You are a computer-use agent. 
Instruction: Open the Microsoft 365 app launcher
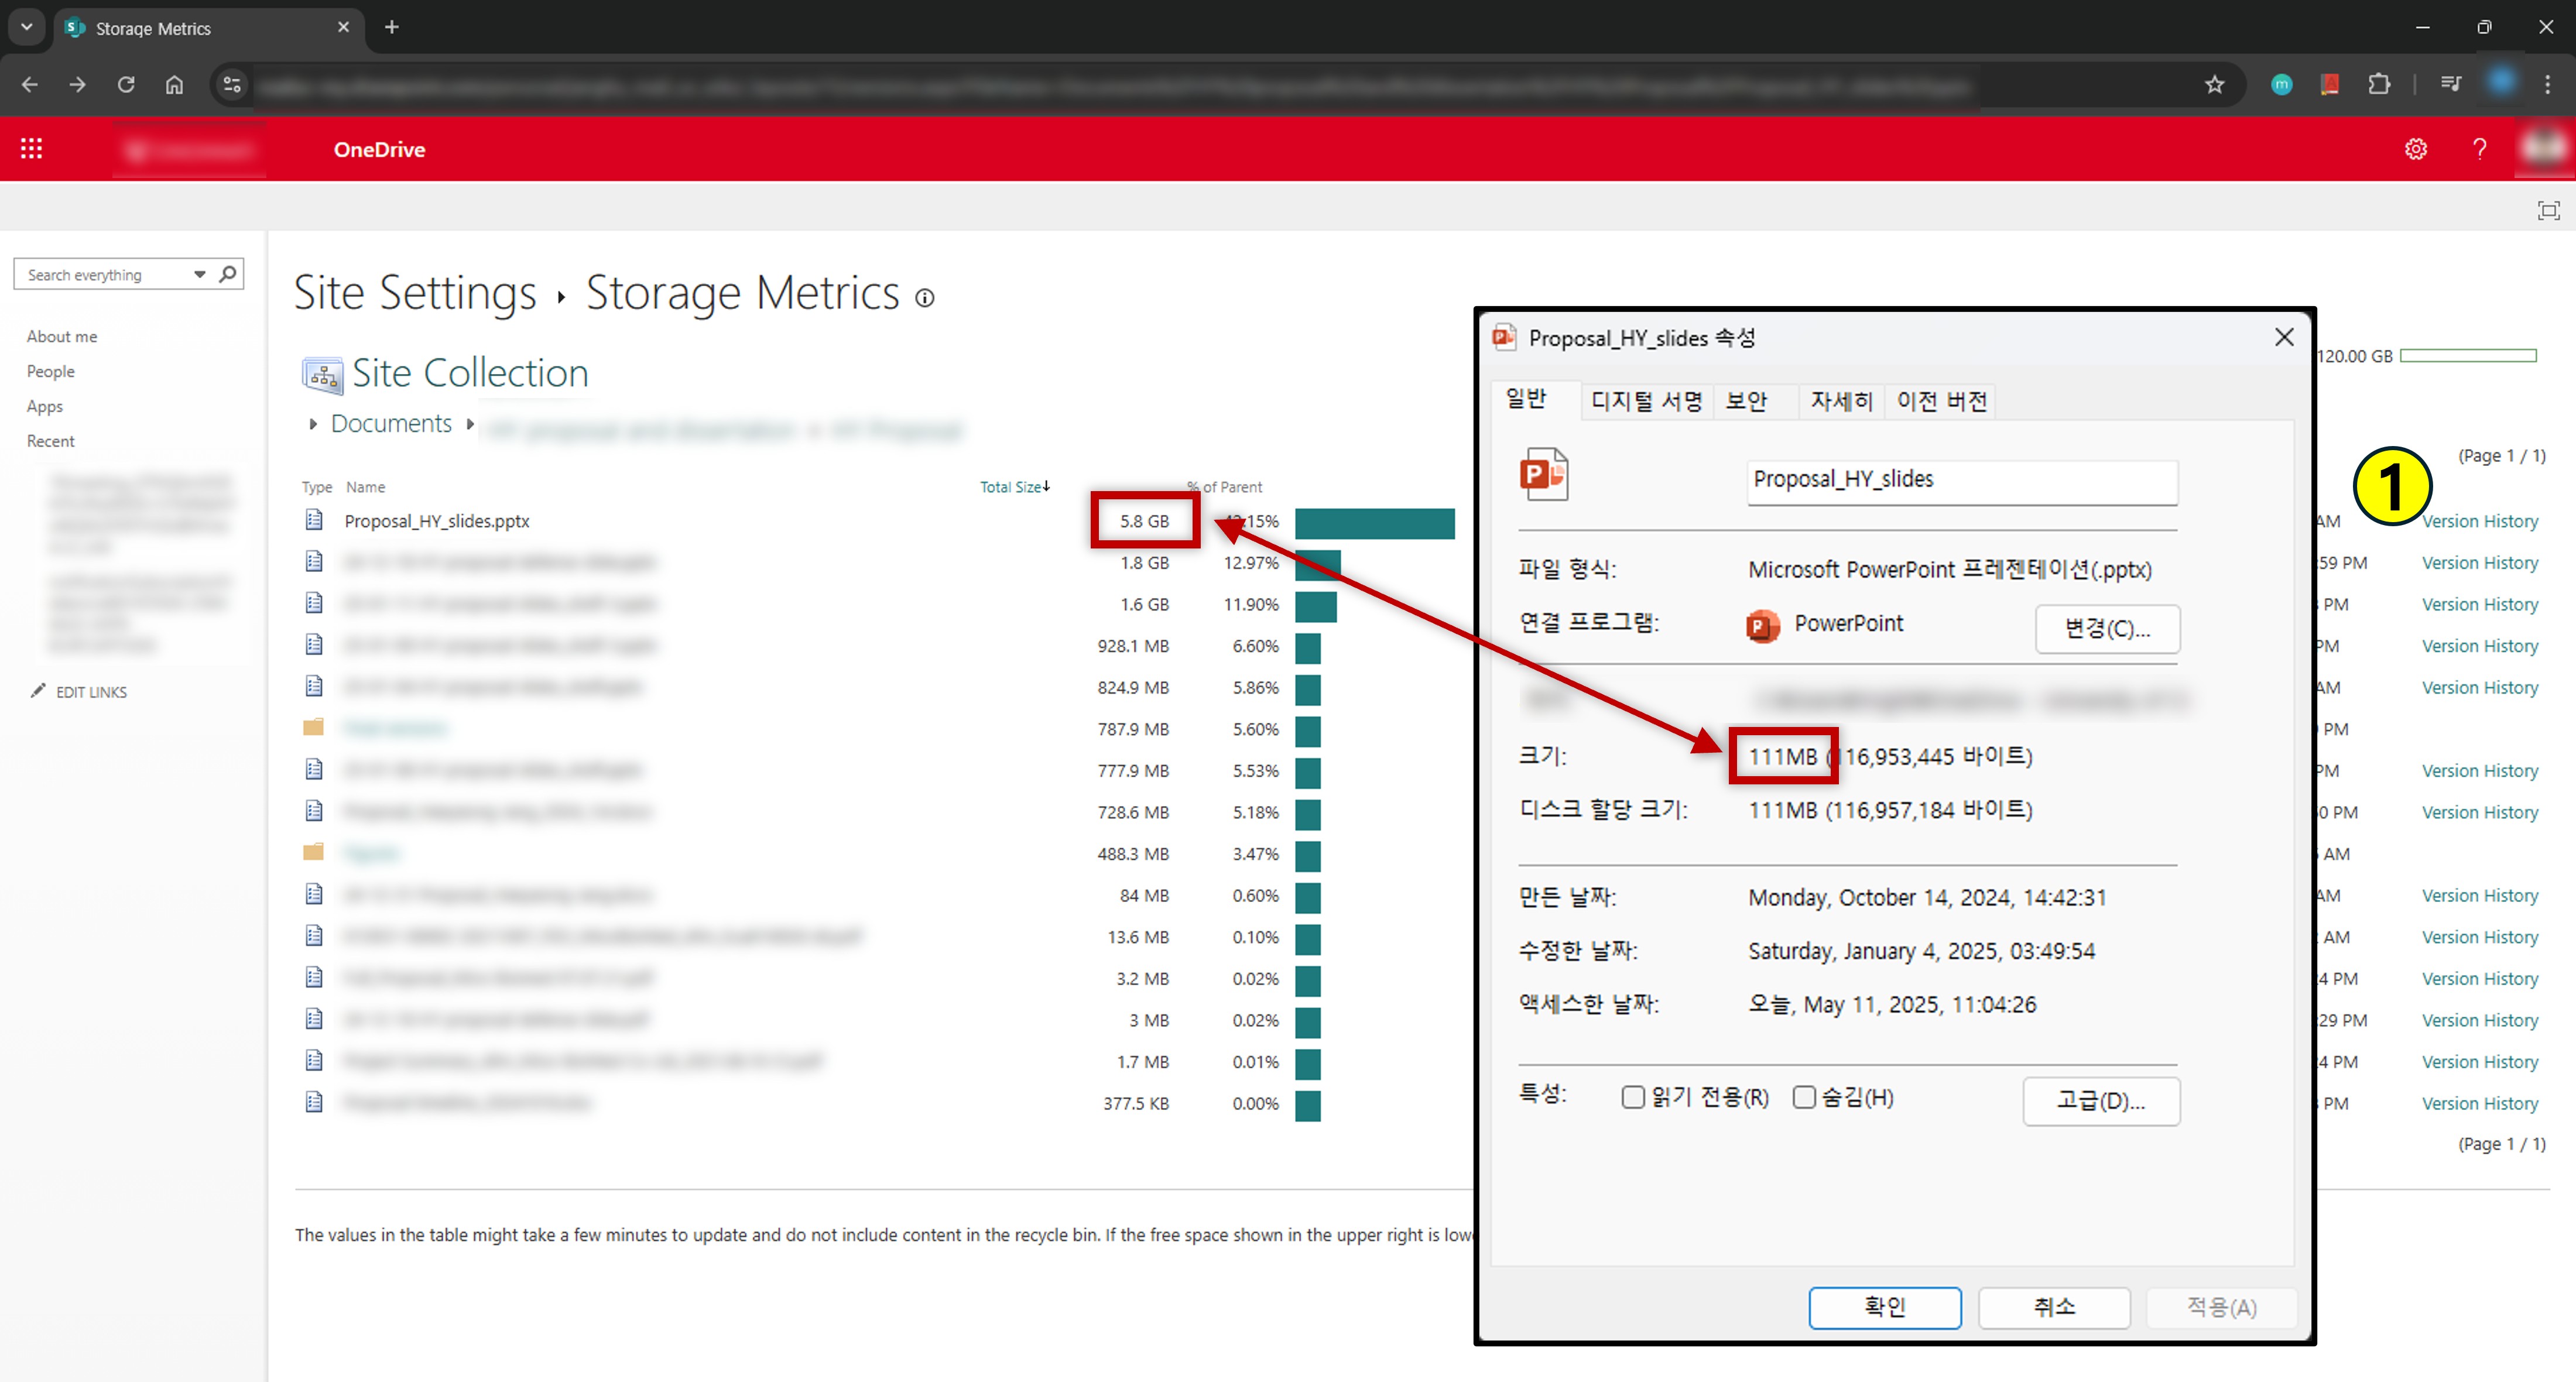point(31,147)
